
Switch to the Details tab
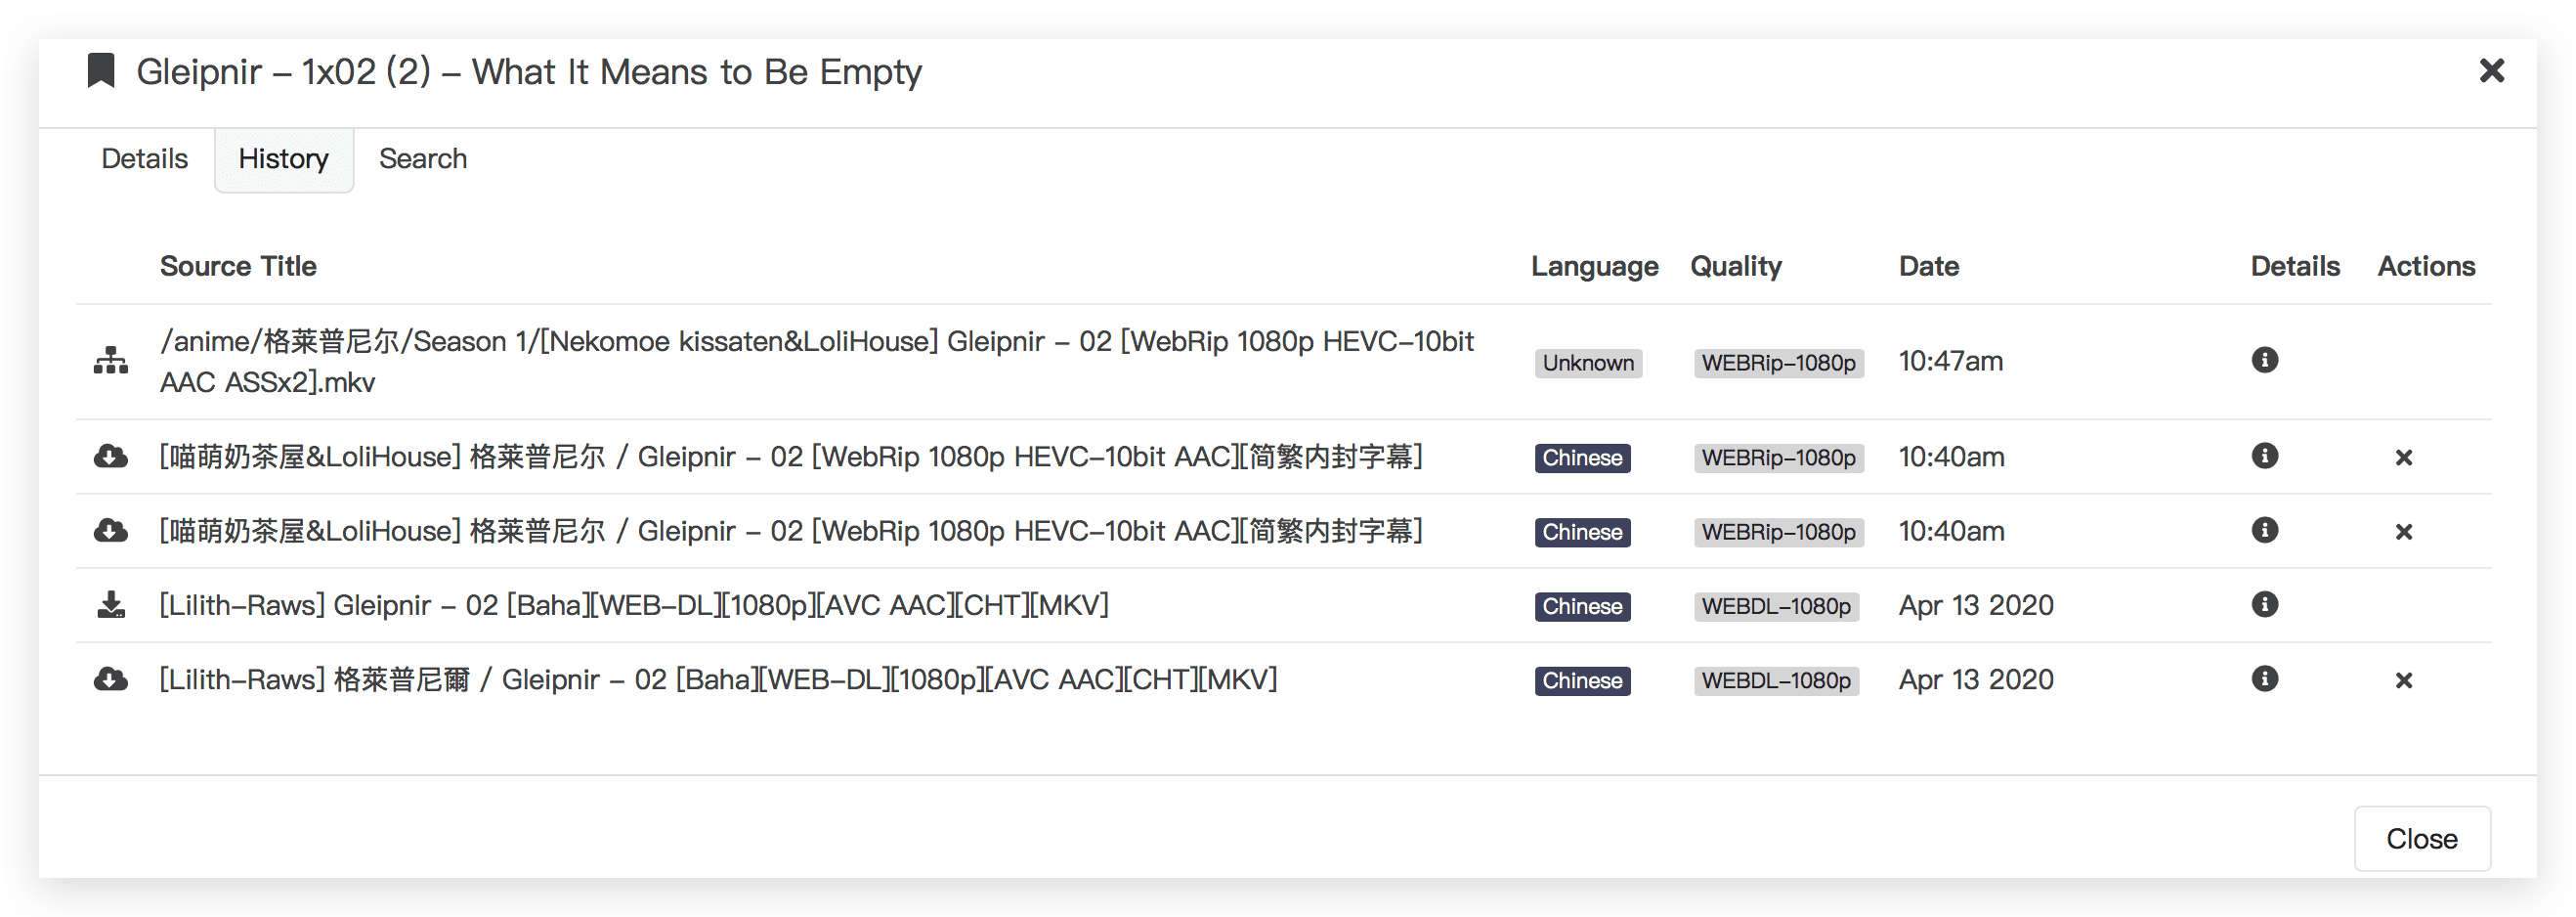click(145, 158)
